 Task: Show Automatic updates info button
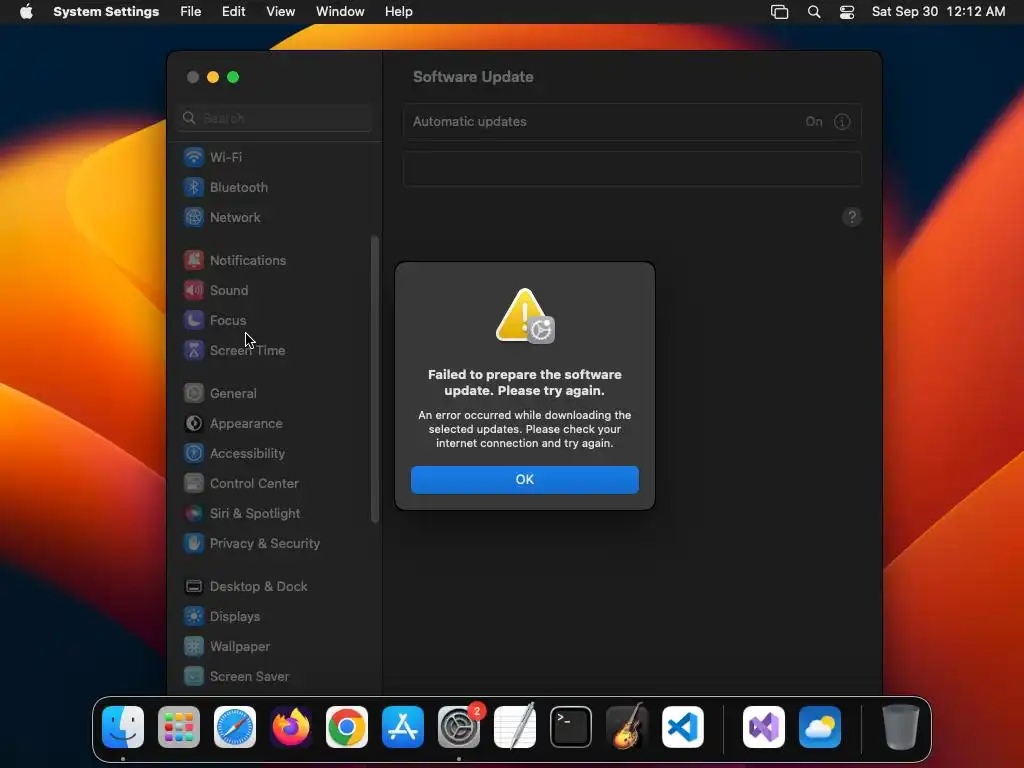(842, 122)
